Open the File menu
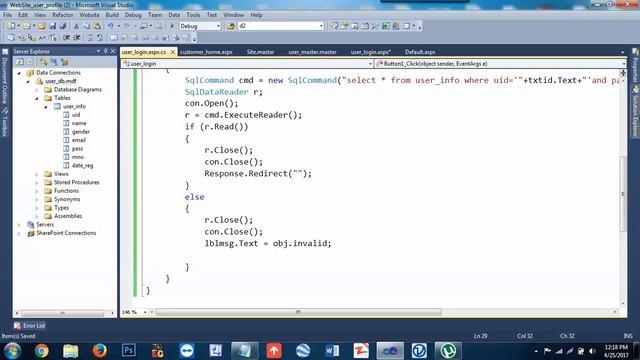The image size is (640, 360). (x=7, y=15)
